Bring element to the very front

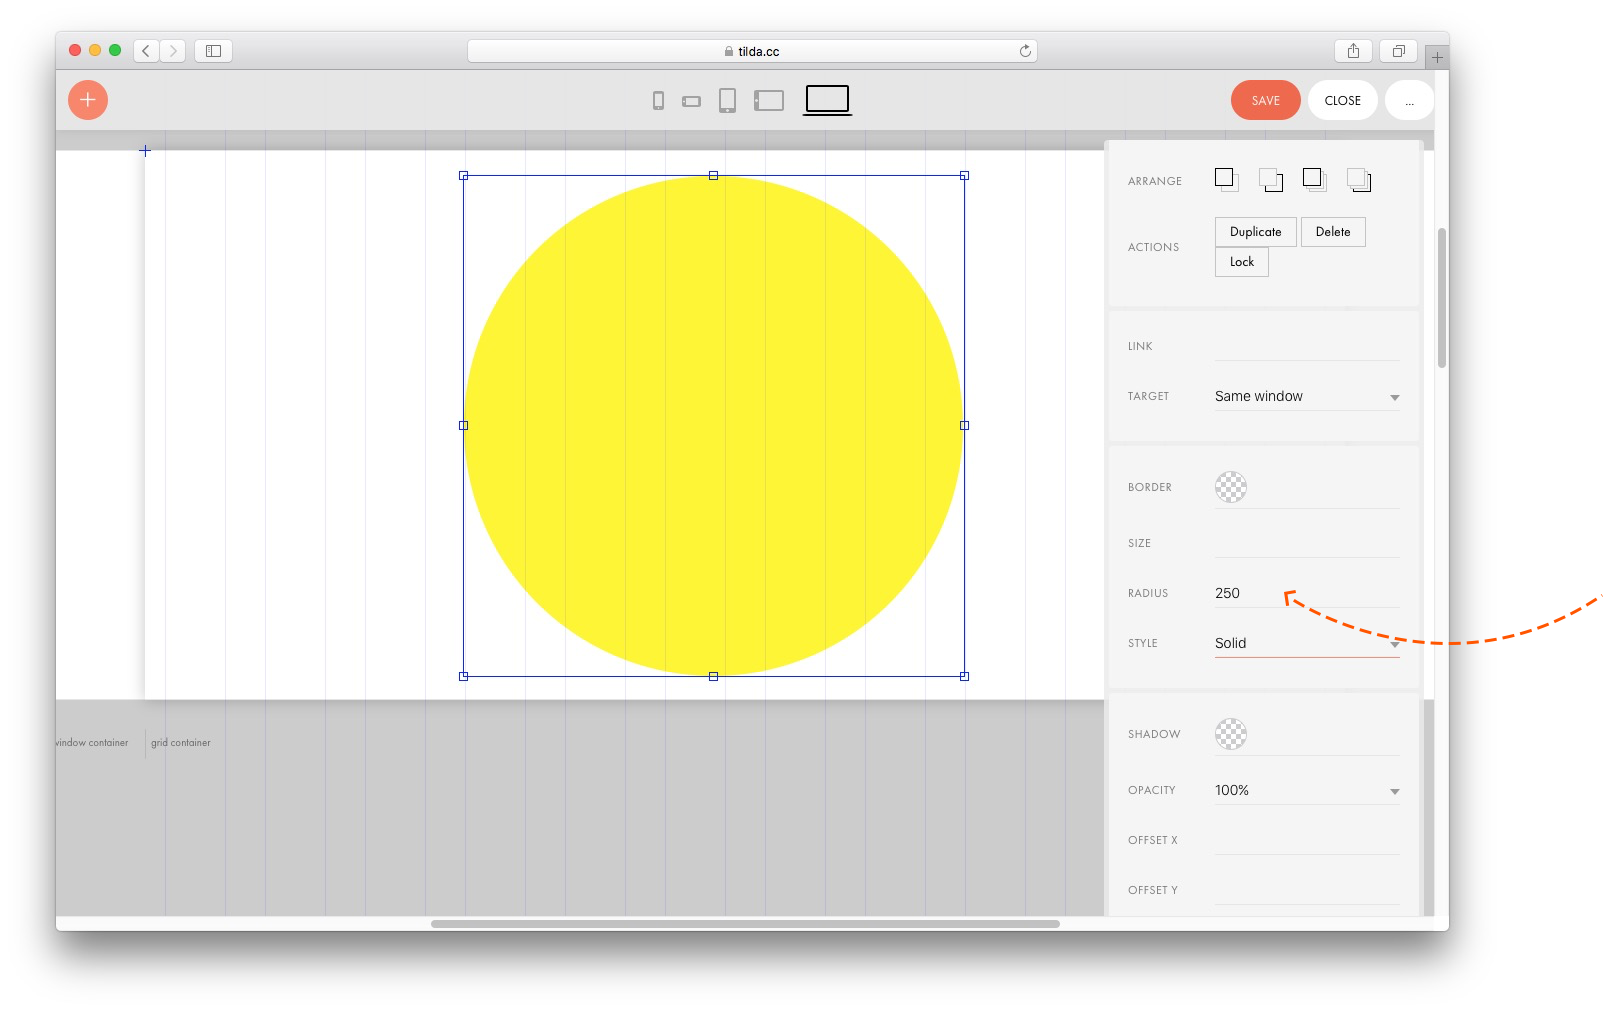(1314, 180)
